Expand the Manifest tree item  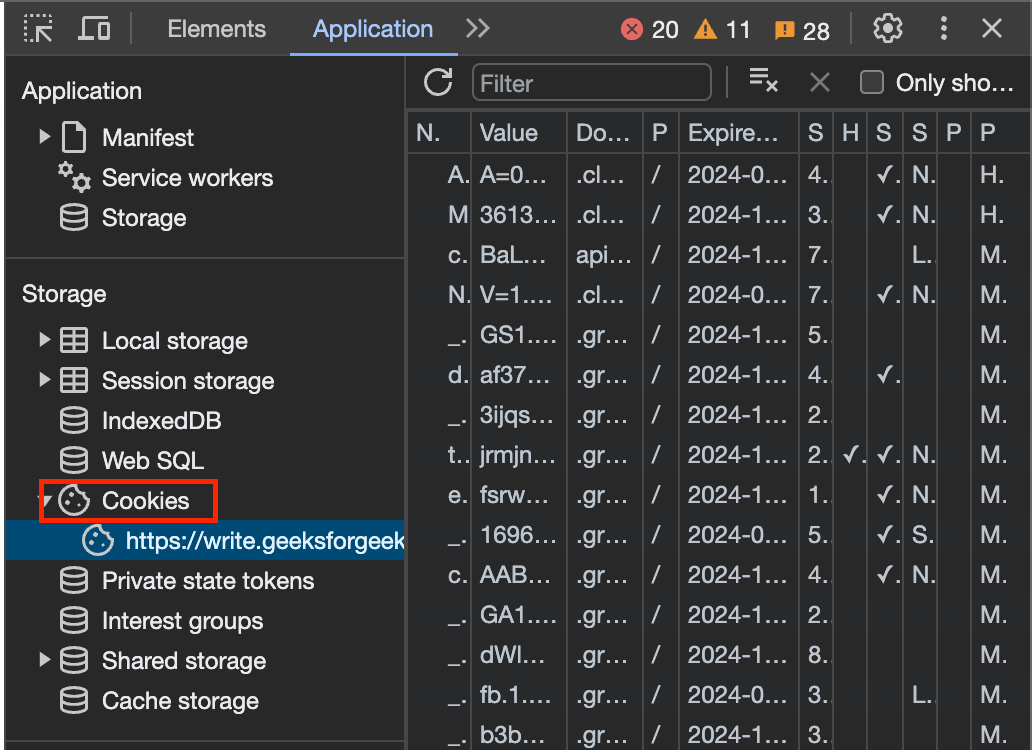pos(45,137)
